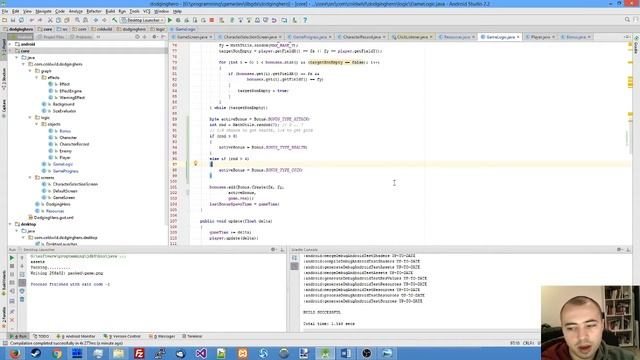
Task: Toggle the Favorites side tool window
Action: (x=4, y=318)
